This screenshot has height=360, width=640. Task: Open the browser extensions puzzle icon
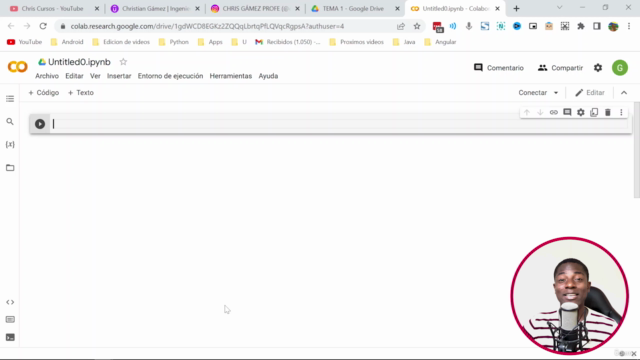point(580,26)
